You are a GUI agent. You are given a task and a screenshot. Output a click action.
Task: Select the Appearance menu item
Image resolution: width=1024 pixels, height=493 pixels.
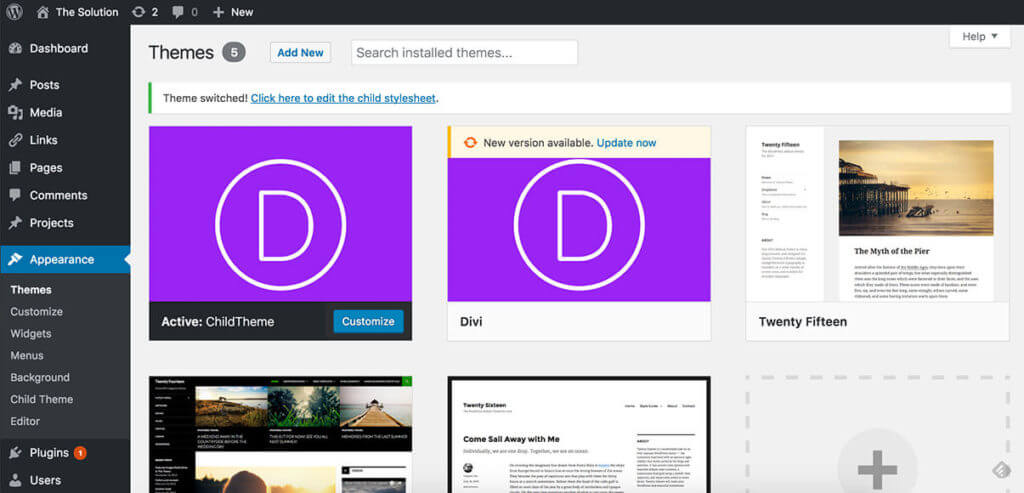click(65, 259)
